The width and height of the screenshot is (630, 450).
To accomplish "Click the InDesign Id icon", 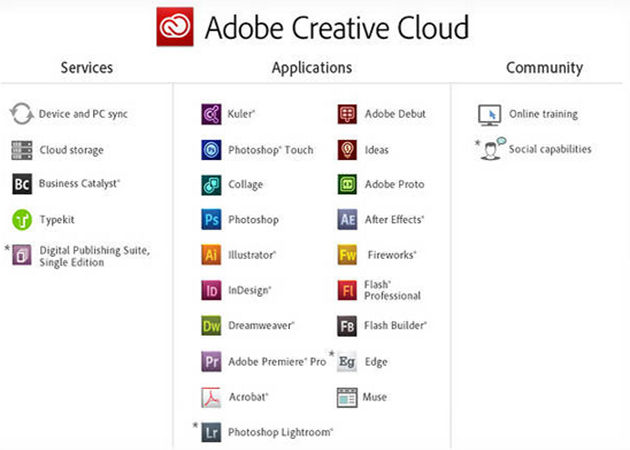I will 211,291.
